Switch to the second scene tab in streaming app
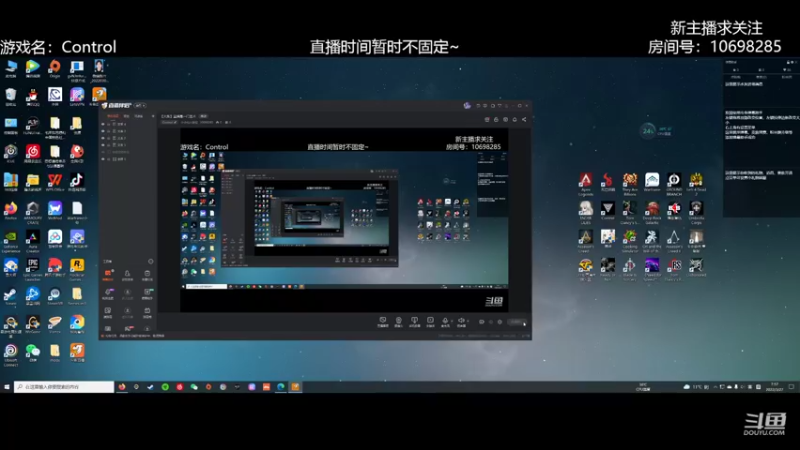The height and width of the screenshot is (450, 800). click(x=127, y=116)
